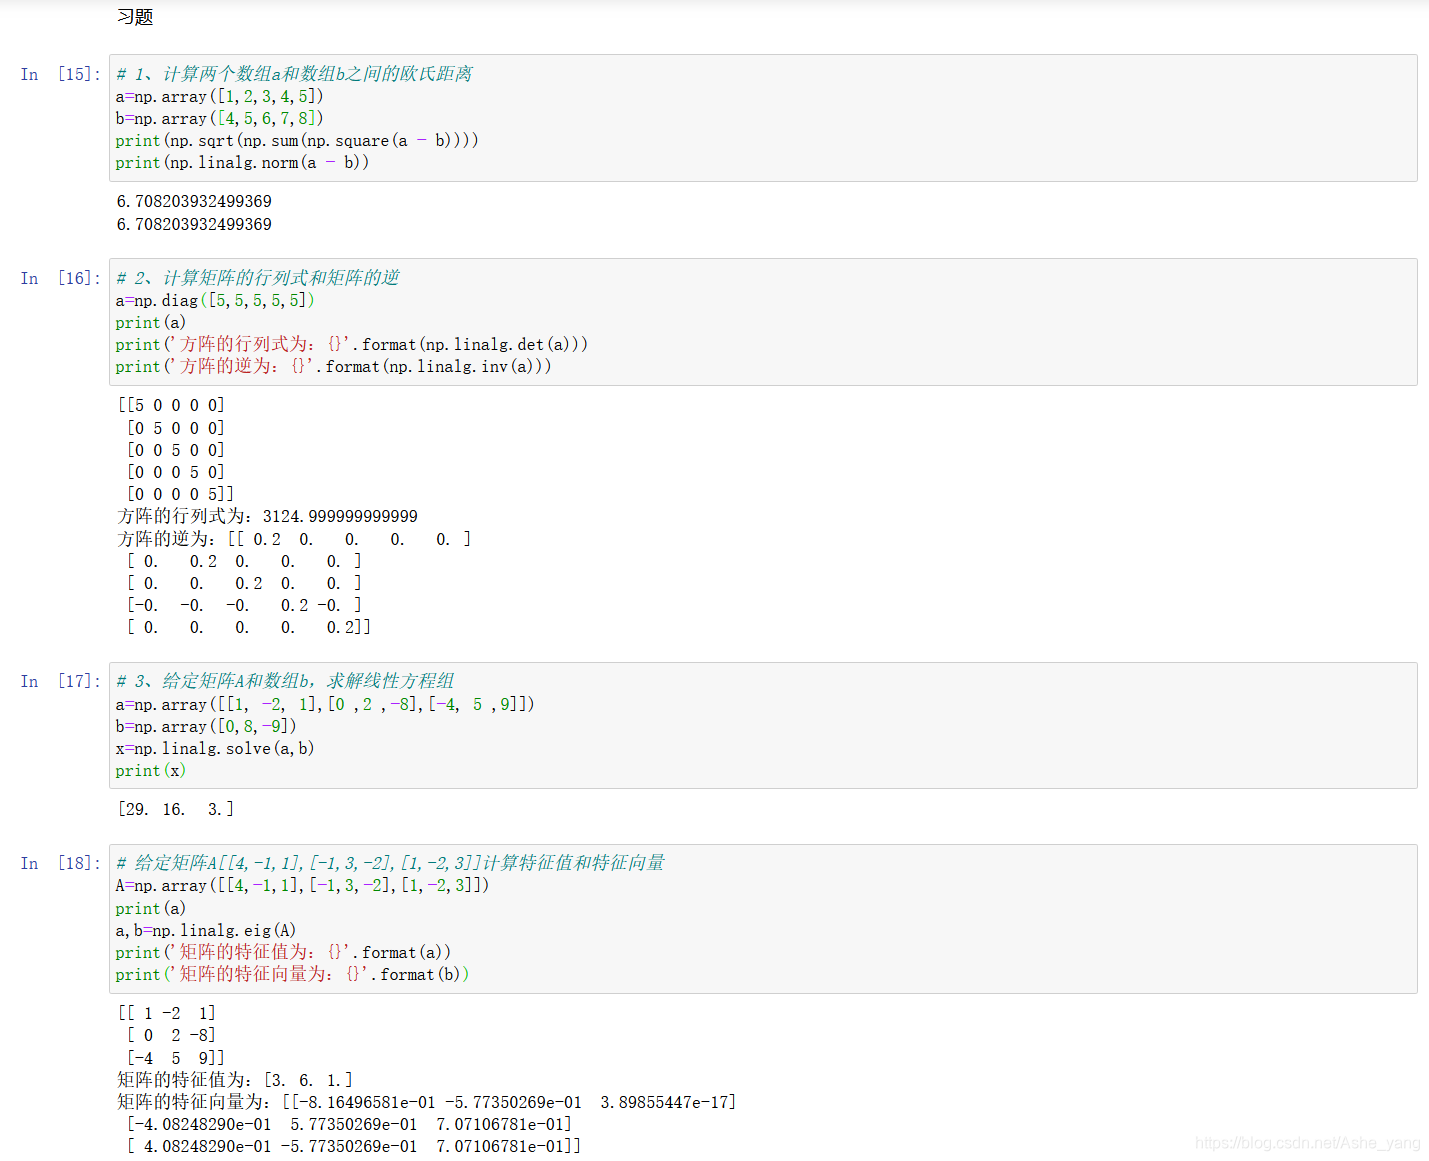Click eigenvector row starting -4.08248290e-01

tap(349, 1125)
